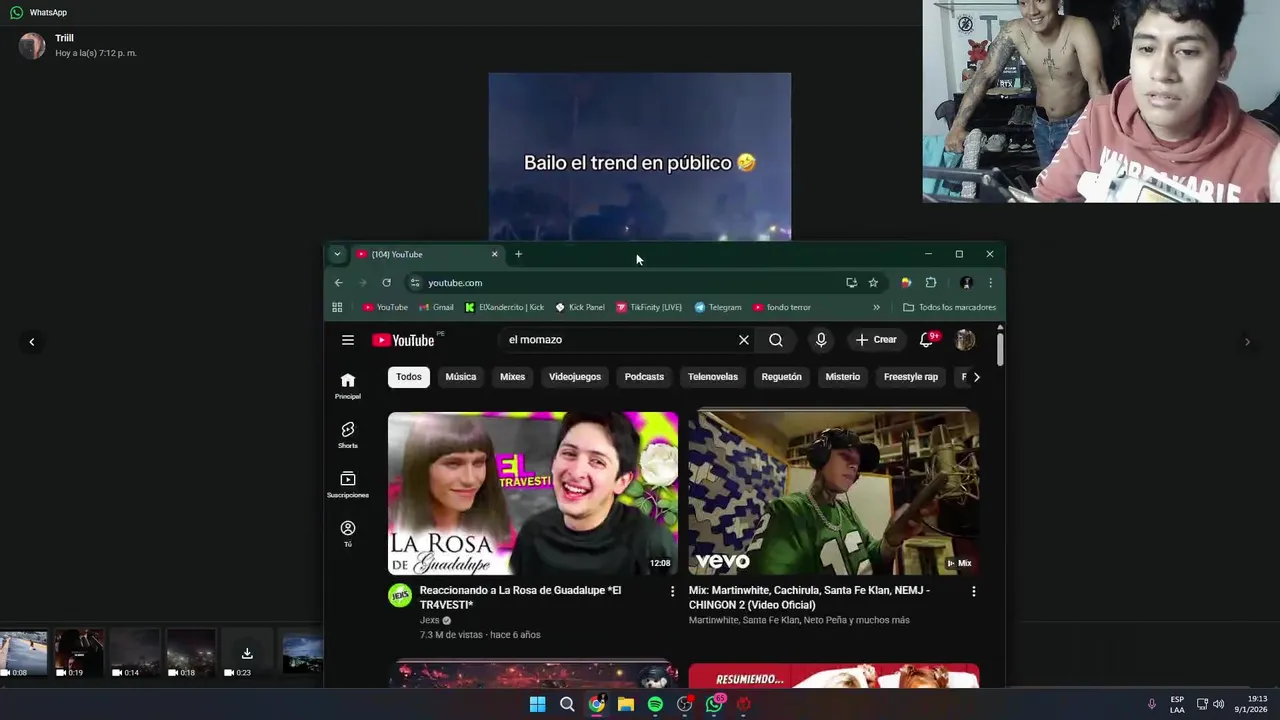Click the magnifier search button on YouTube
The width and height of the screenshot is (1280, 720).
pyautogui.click(x=776, y=340)
